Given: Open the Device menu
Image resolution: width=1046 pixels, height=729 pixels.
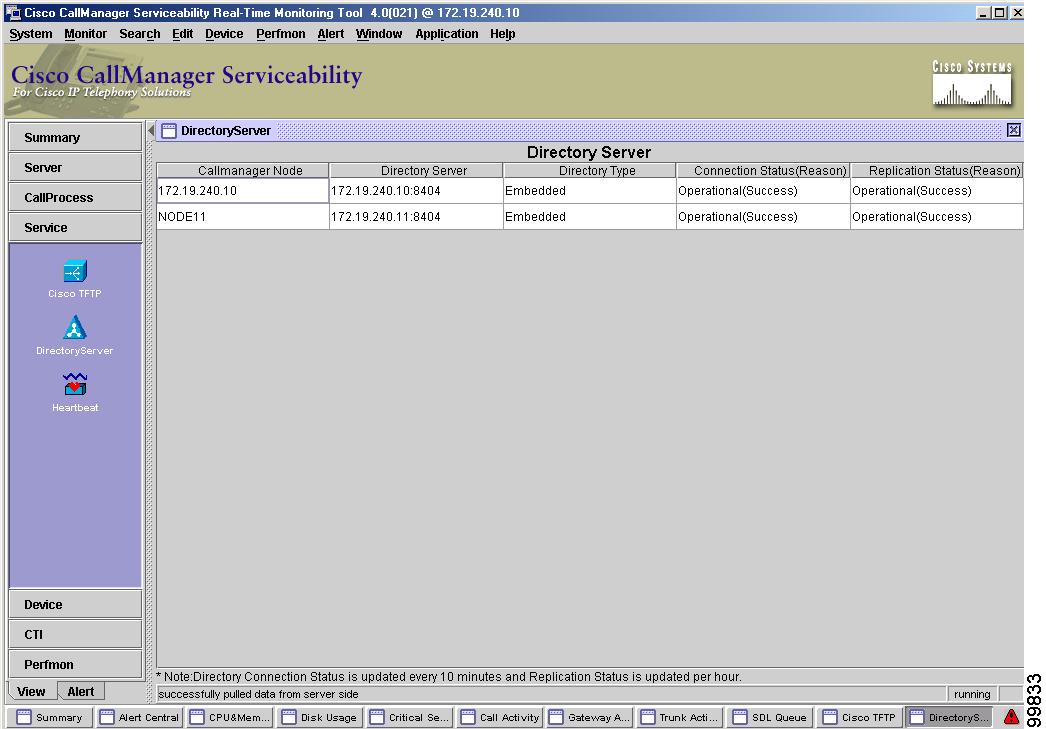Looking at the screenshot, I should tap(224, 34).
